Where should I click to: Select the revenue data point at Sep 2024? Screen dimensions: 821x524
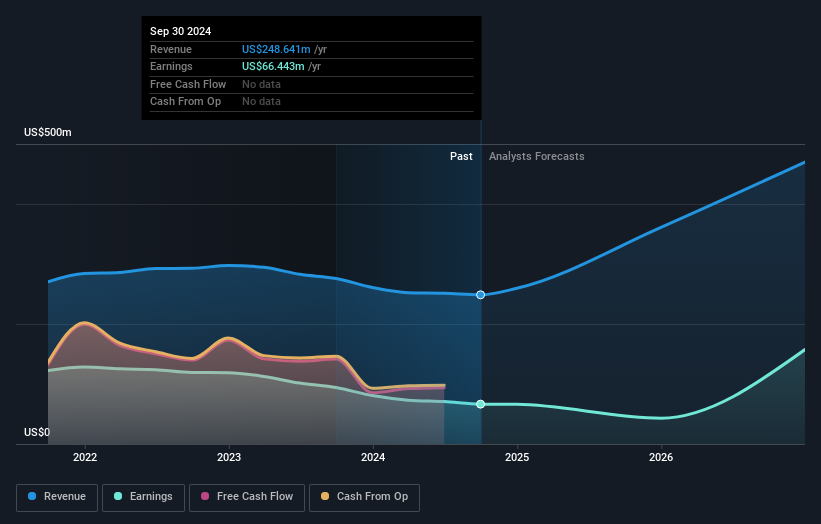coord(481,295)
